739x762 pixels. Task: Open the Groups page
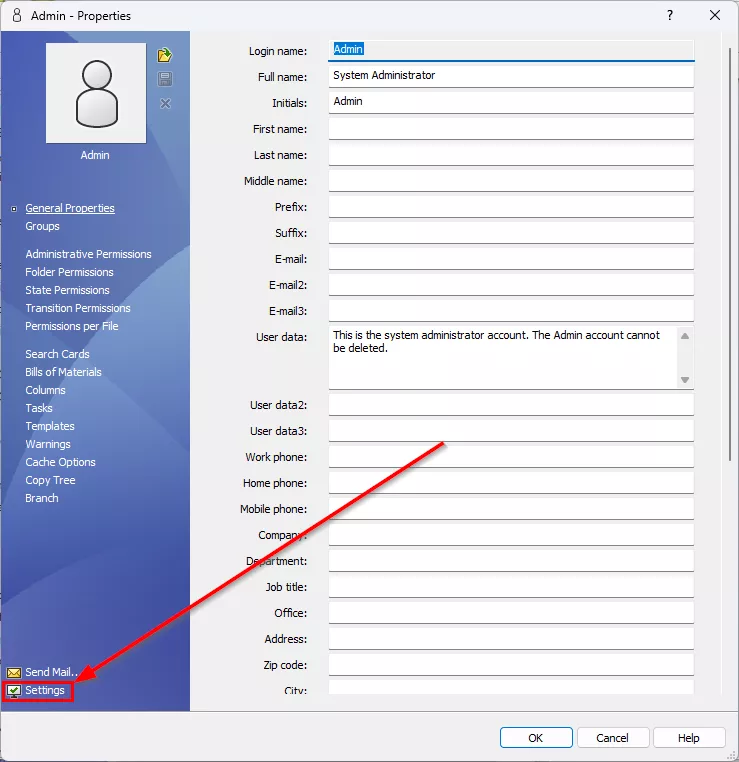42,226
